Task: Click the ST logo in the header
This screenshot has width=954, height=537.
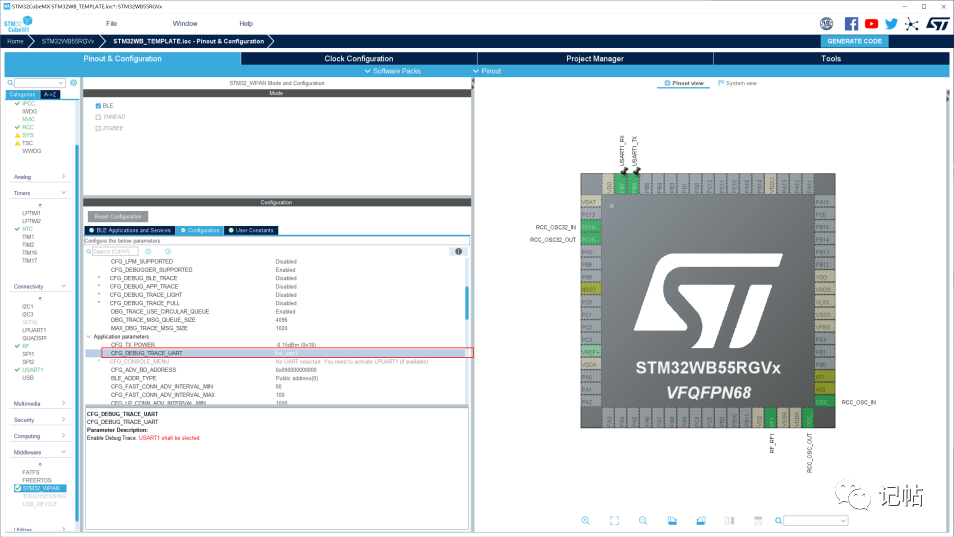Action: coord(938,24)
